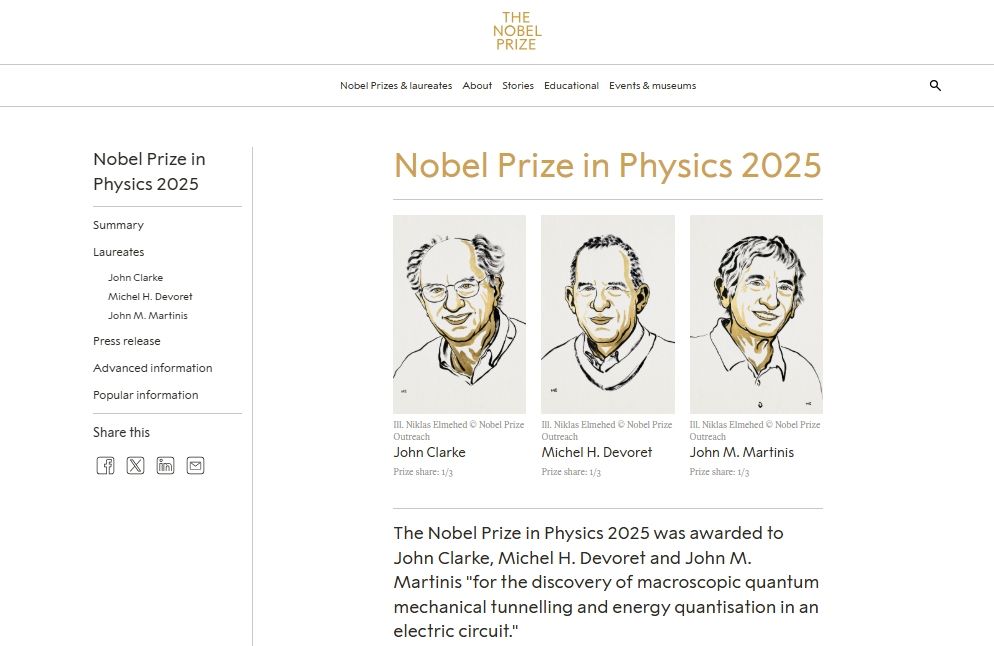The width and height of the screenshot is (994, 646).
Task: Select John M. Martinis in the sidebar
Action: coord(147,315)
